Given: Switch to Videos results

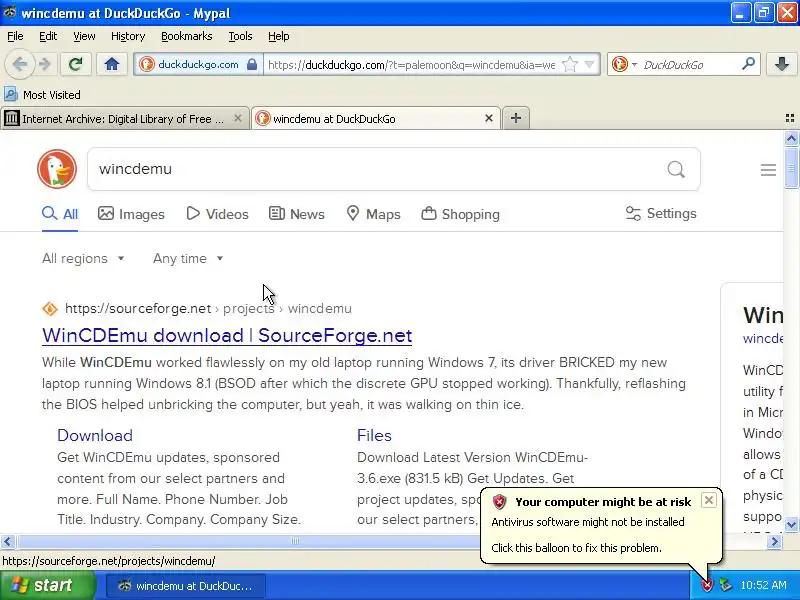Looking at the screenshot, I should 217,214.
